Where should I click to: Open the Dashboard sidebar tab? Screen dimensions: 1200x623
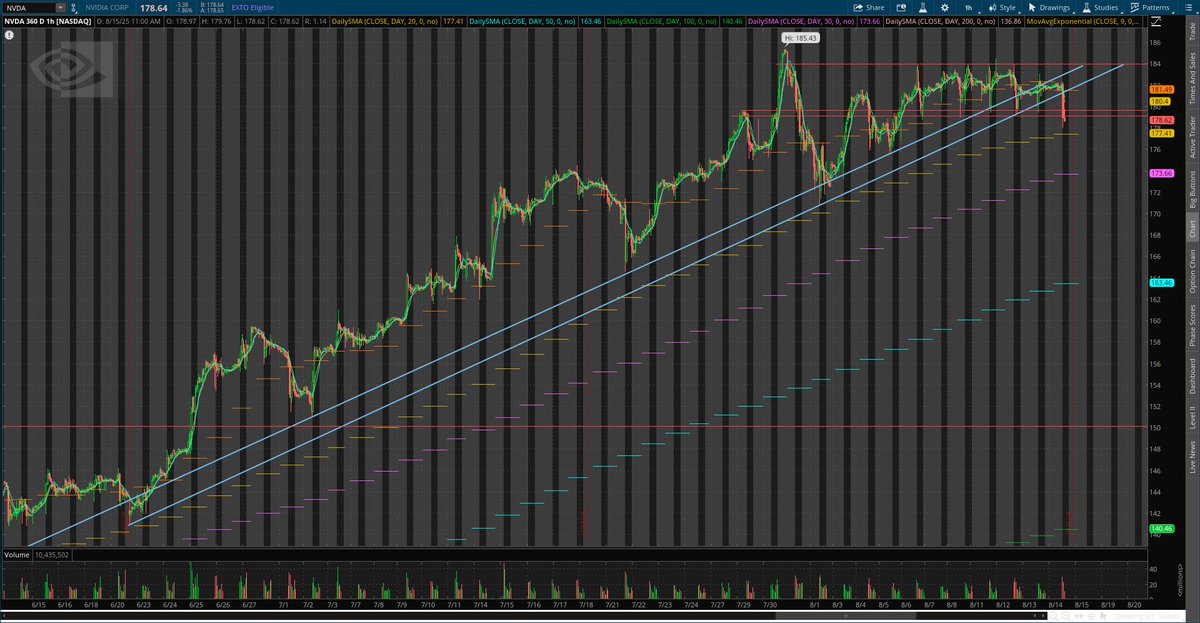pos(1191,375)
